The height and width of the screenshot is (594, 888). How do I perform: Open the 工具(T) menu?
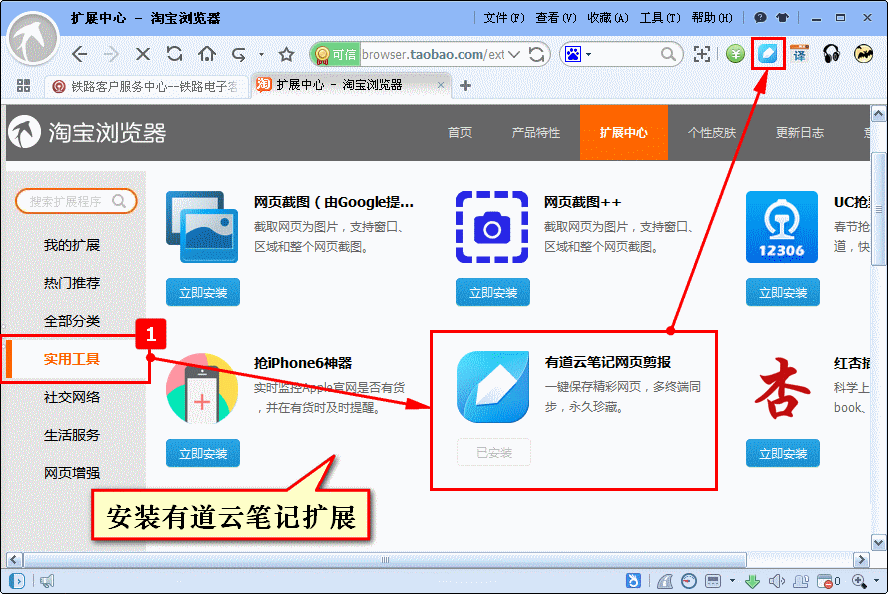[x=660, y=18]
